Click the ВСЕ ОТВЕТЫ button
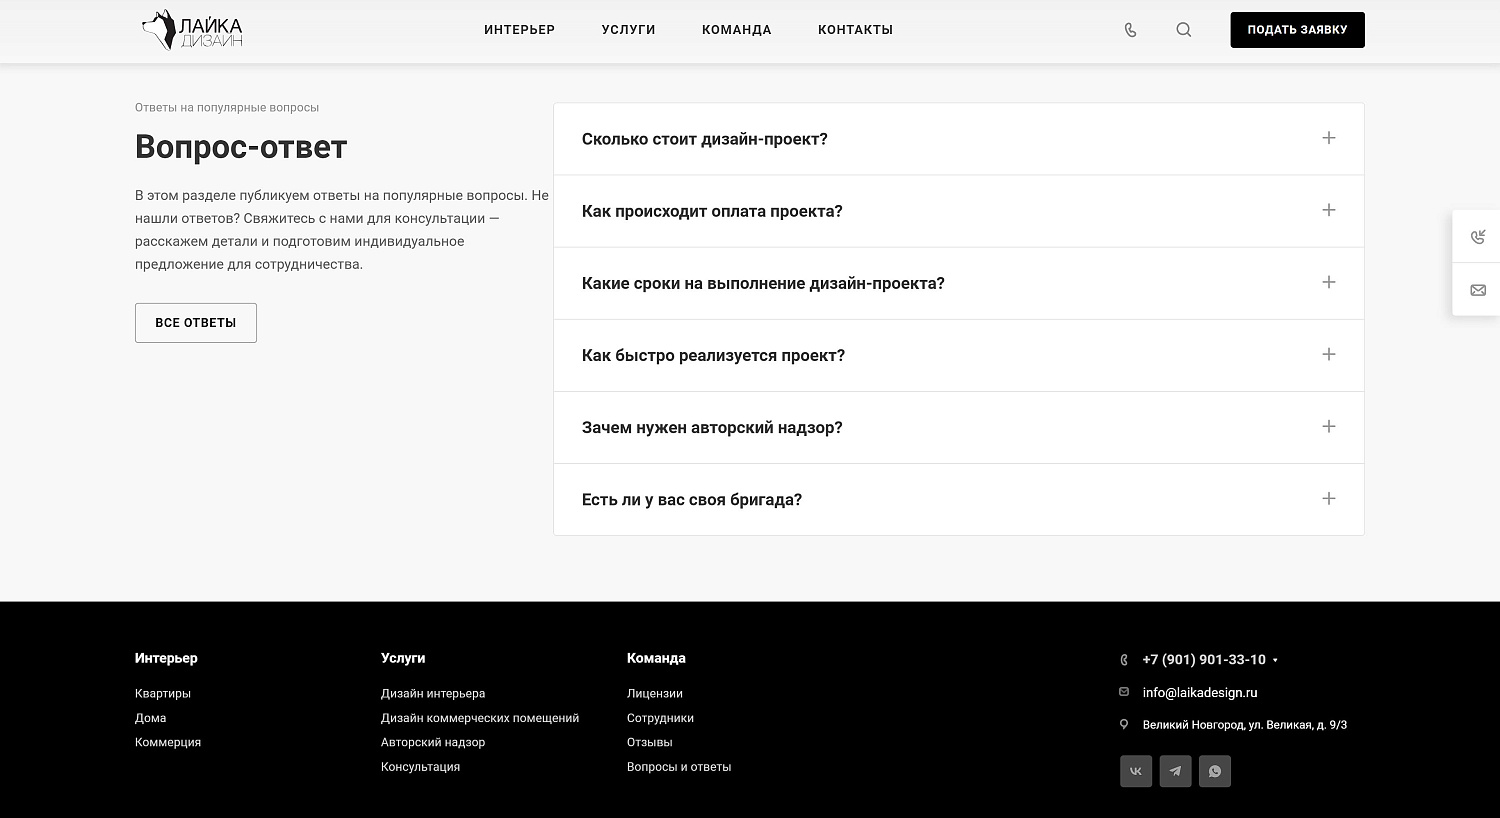Screen dimensions: 1500x818 [195, 322]
